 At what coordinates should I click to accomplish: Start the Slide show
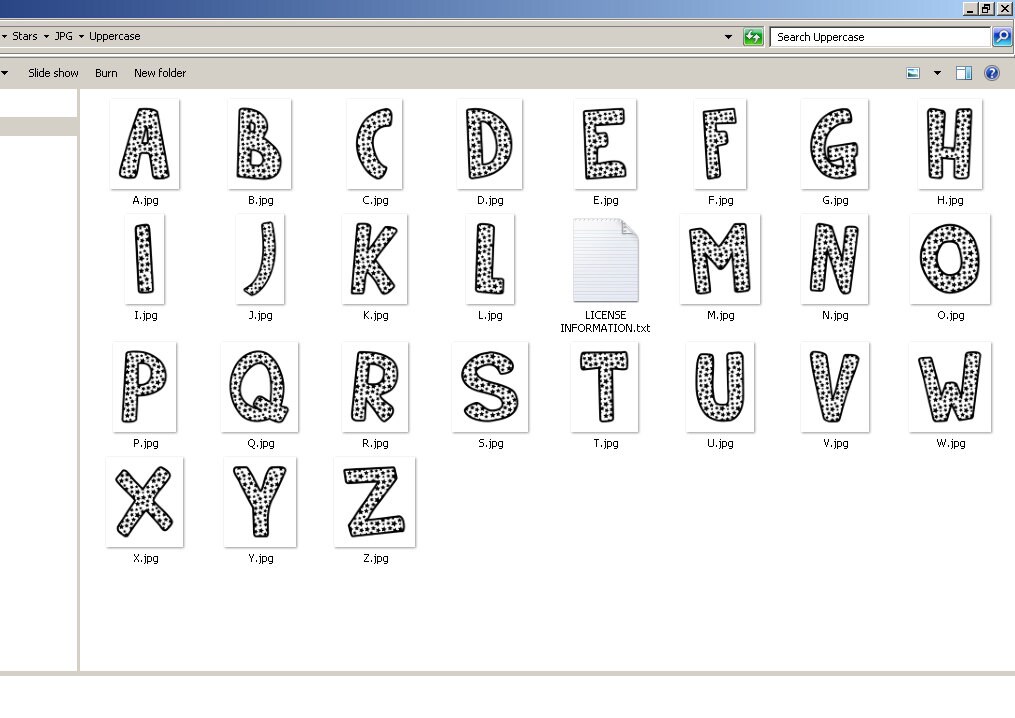[53, 72]
